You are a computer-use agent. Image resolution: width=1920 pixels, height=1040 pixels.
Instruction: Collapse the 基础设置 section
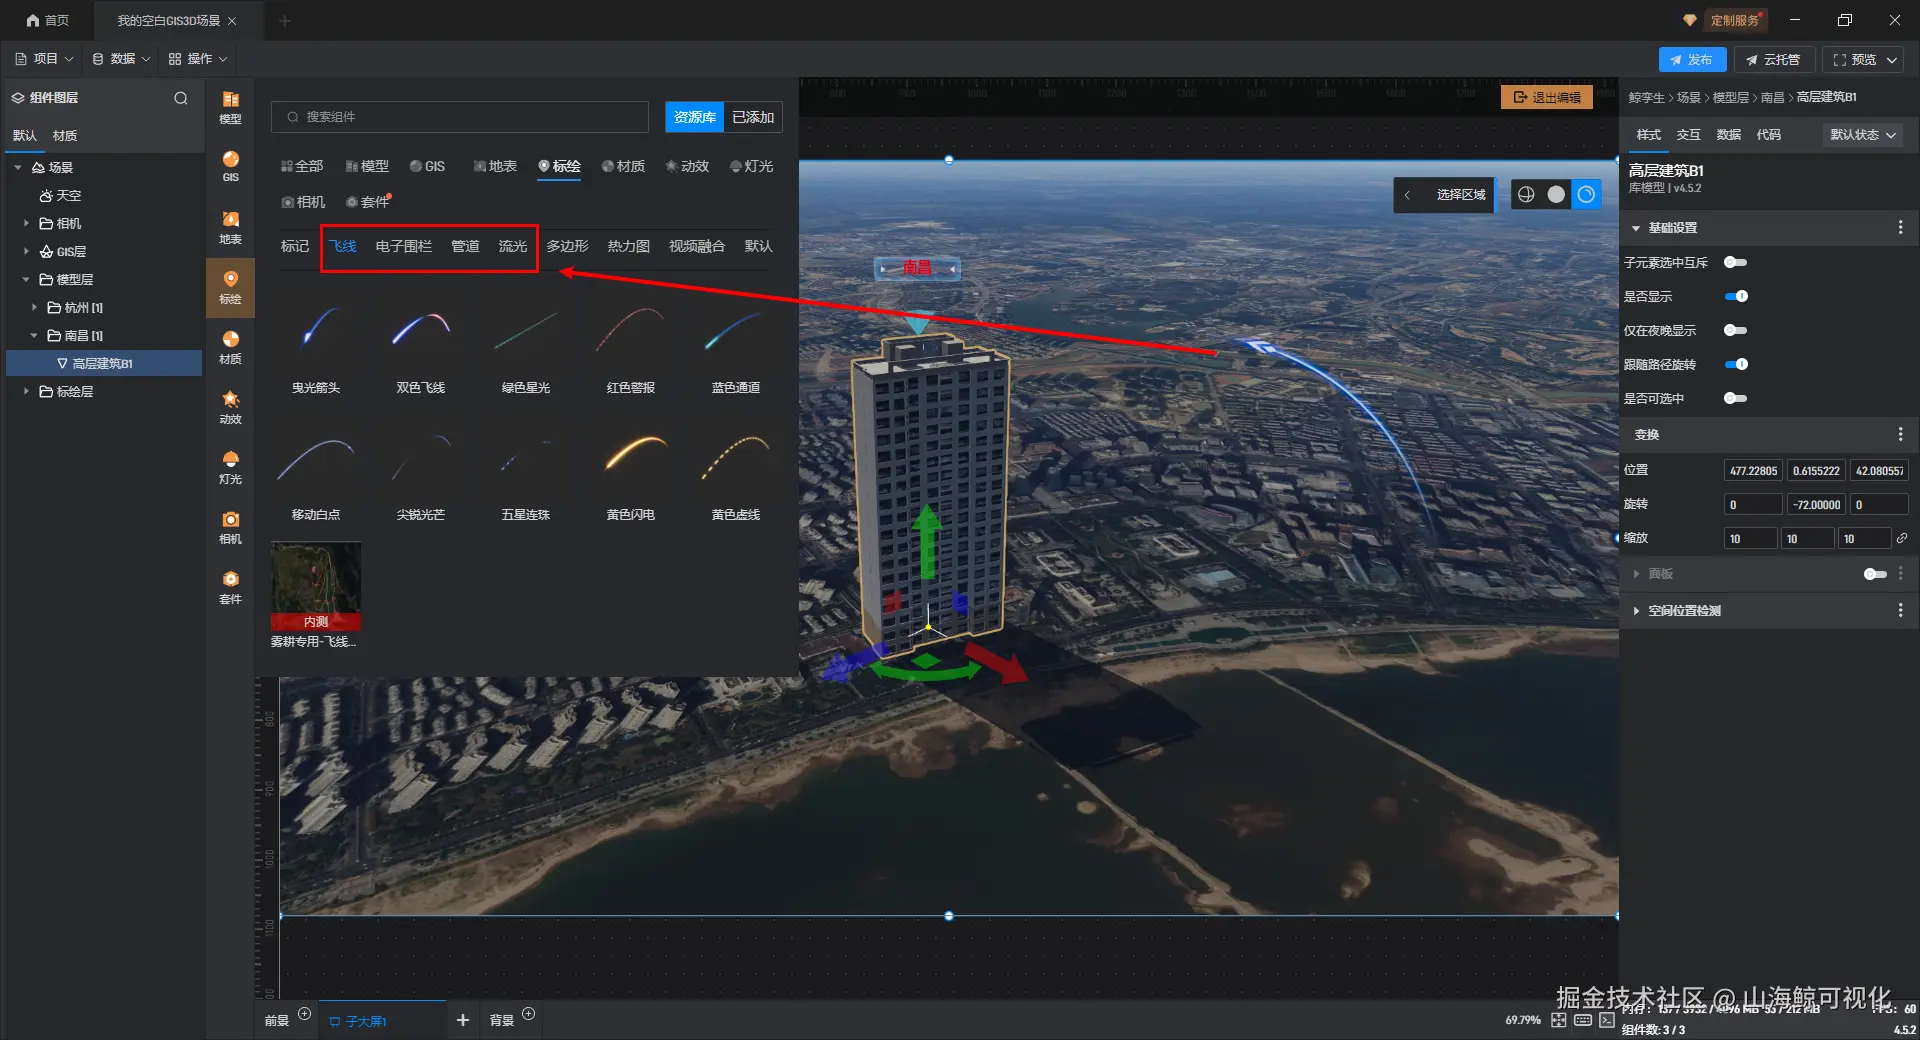coord(1636,228)
